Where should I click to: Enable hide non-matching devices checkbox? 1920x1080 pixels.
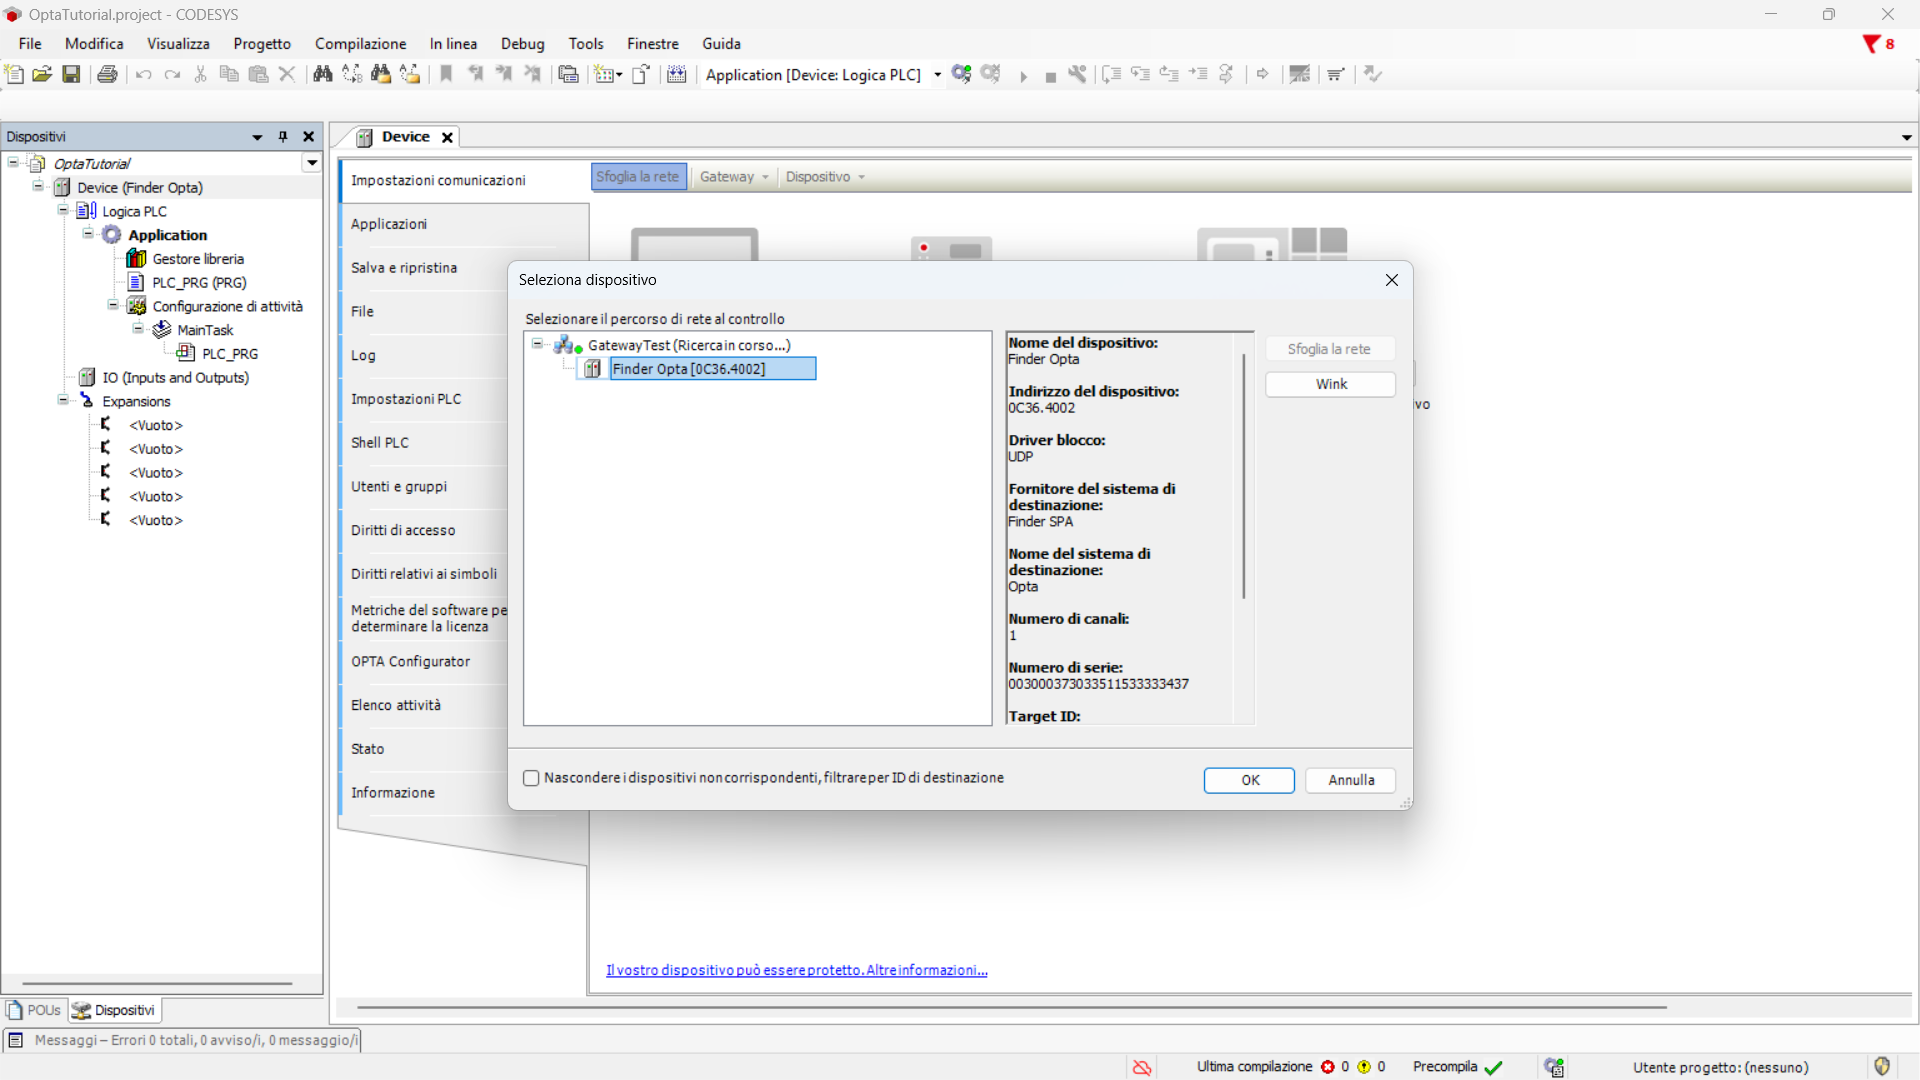532,778
